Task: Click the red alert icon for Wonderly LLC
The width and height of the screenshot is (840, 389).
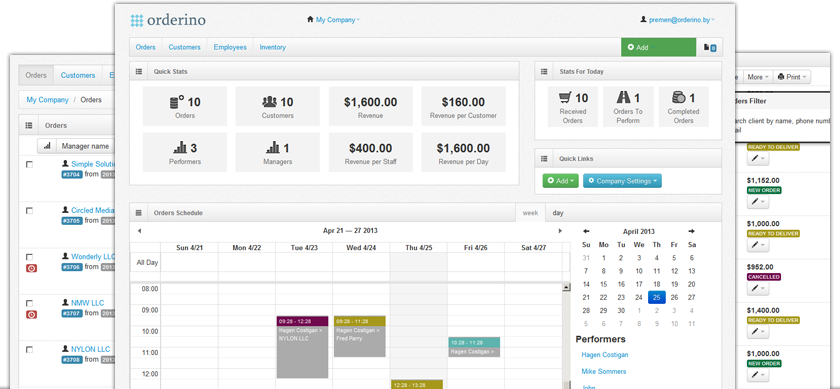Action: [31, 268]
